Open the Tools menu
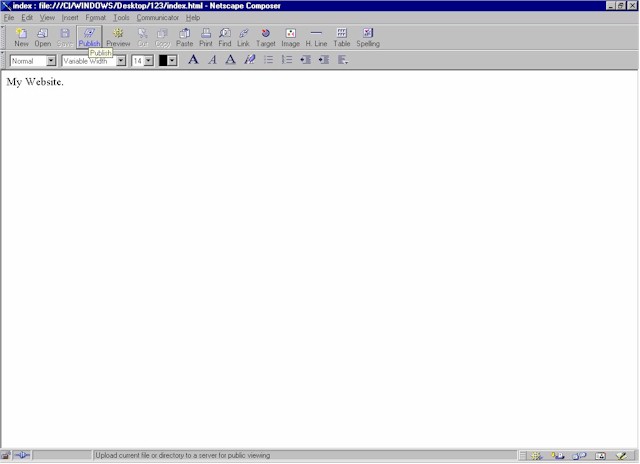640x464 pixels. pos(121,18)
